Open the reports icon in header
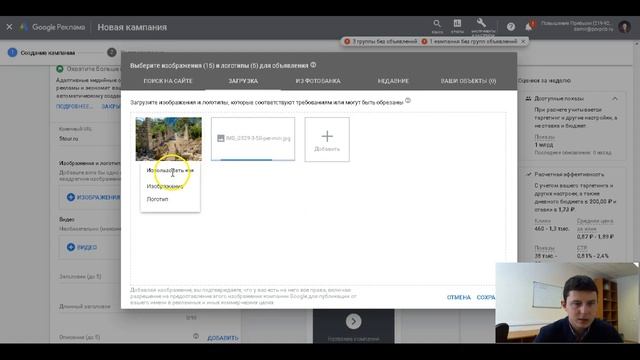This screenshot has height=360, width=640. click(x=457, y=23)
